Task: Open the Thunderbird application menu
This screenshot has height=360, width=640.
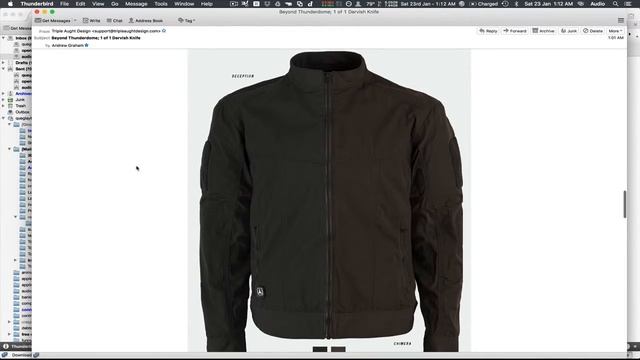Action: click(37, 4)
